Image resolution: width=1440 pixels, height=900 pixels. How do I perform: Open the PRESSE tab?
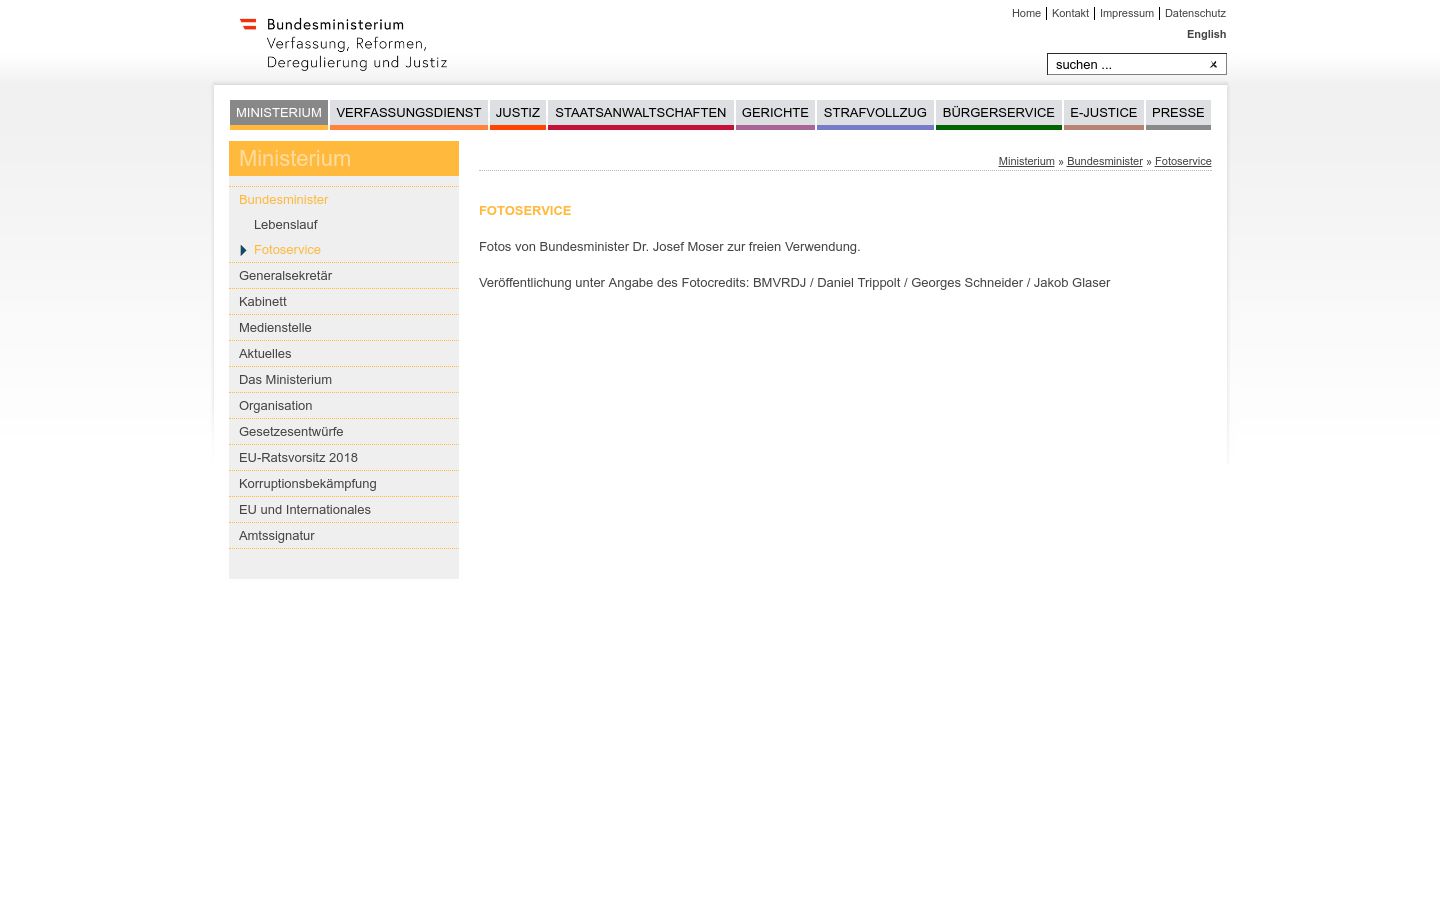point(1178,114)
